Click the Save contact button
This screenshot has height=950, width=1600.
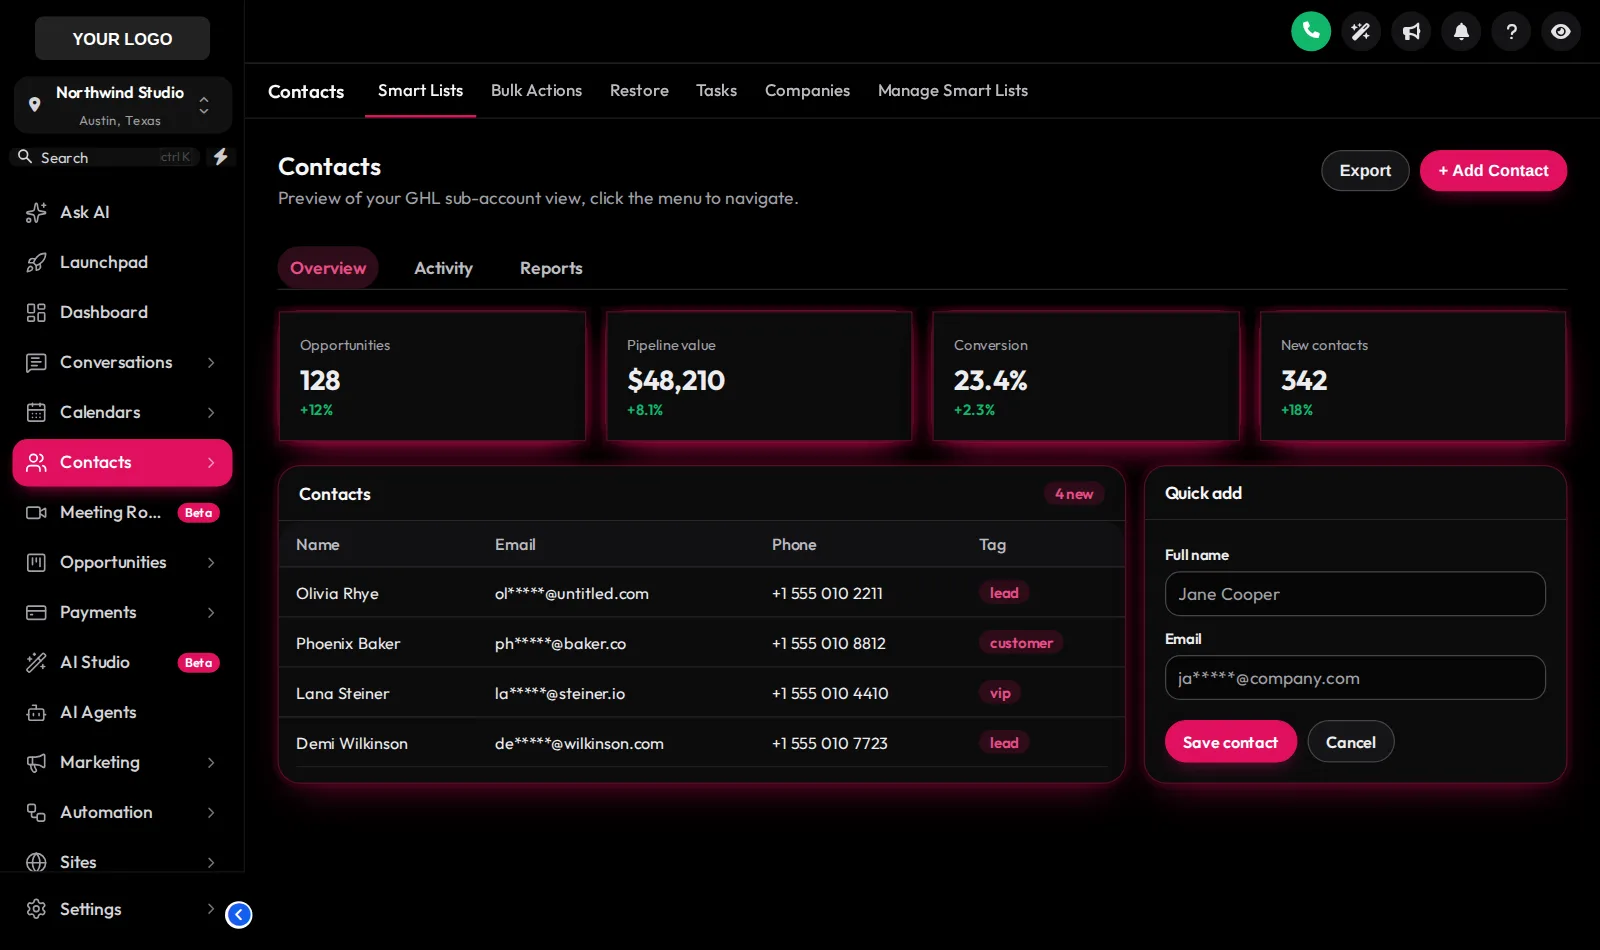(x=1230, y=742)
